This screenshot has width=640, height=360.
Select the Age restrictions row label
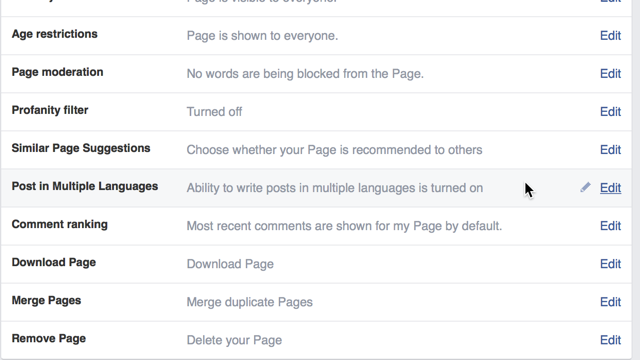55,34
